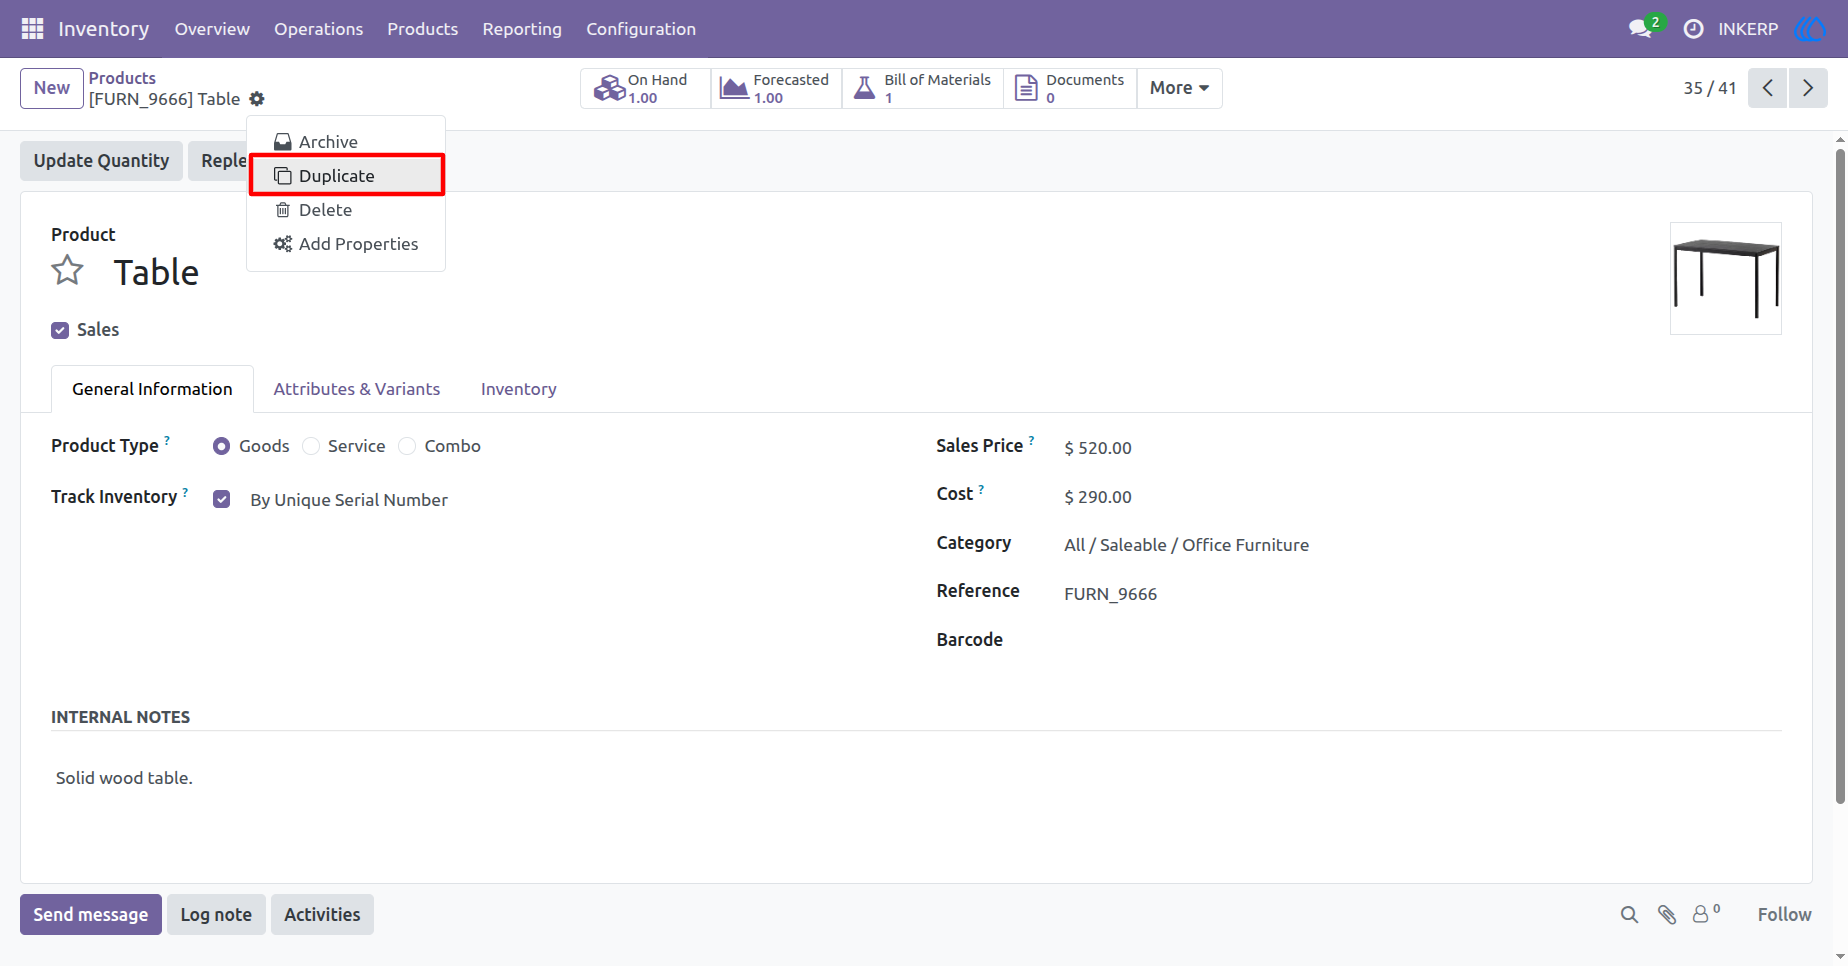Screen dimensions: 1848x966
Task: Click the paperclip attachments icon
Action: click(x=1667, y=914)
